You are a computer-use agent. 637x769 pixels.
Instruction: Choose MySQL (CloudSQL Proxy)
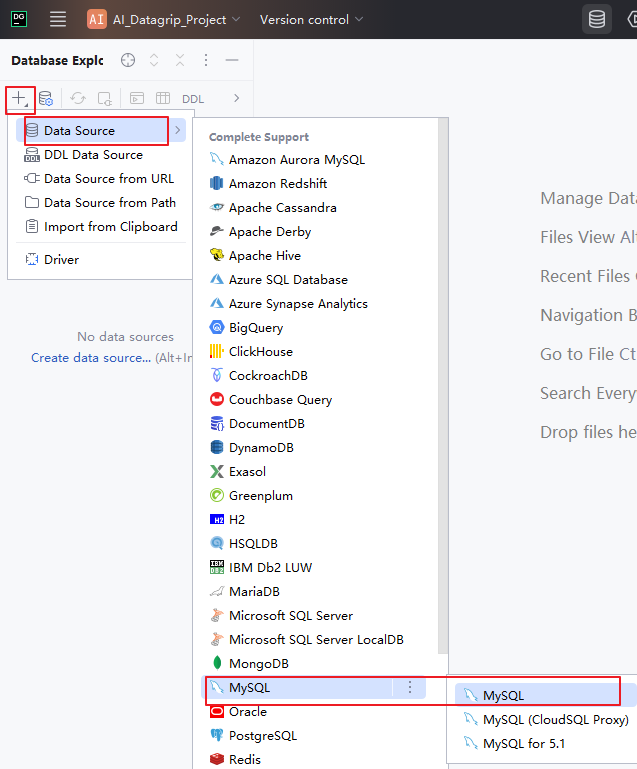point(546,720)
